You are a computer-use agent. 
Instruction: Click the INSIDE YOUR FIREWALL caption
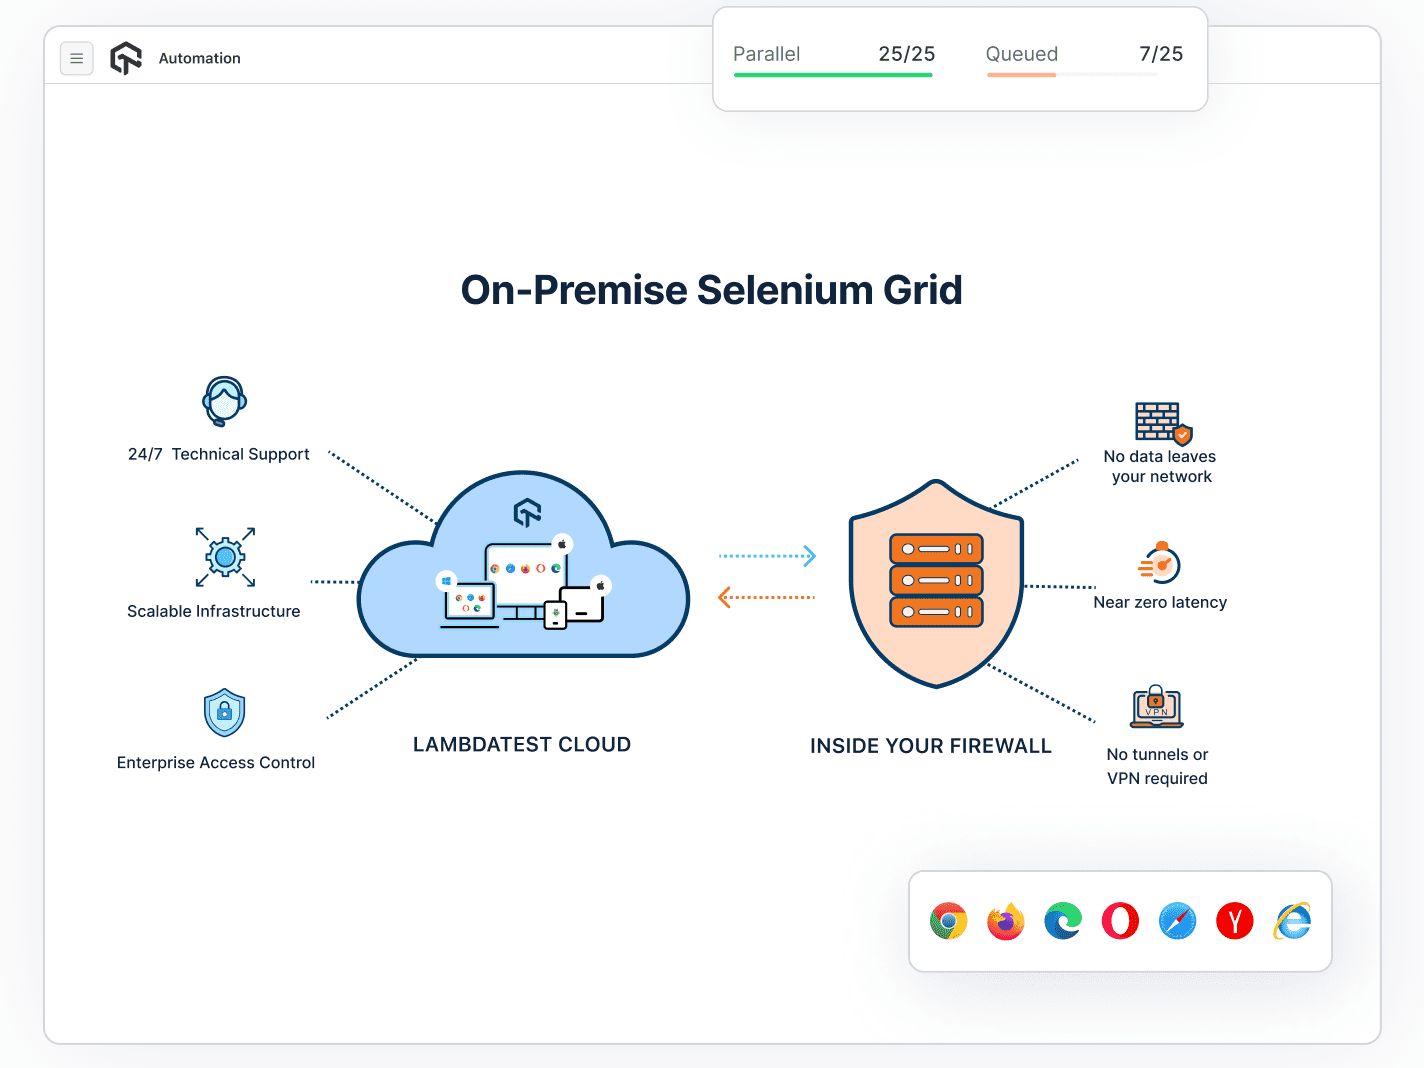pos(931,746)
